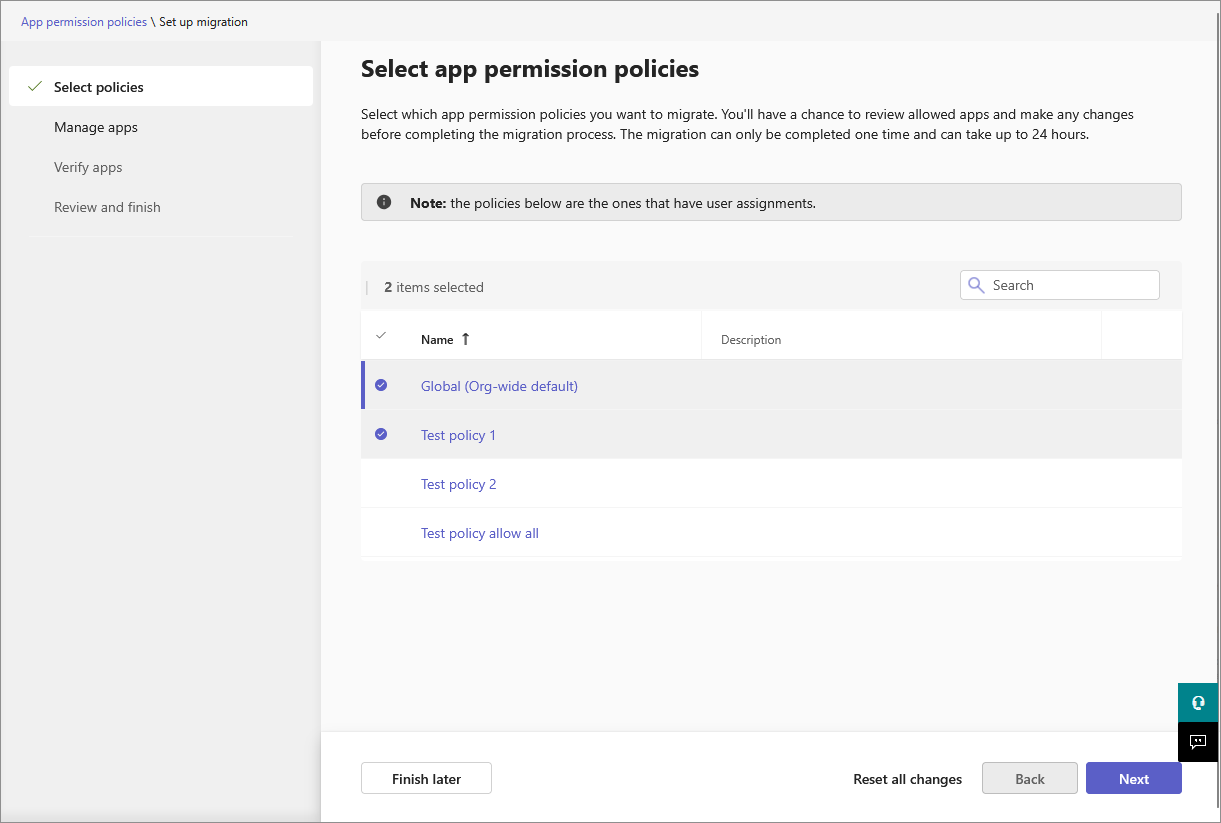Uncheck the Global (Org-wide default) policy checkbox
Image resolution: width=1221 pixels, height=823 pixels.
pyautogui.click(x=381, y=385)
